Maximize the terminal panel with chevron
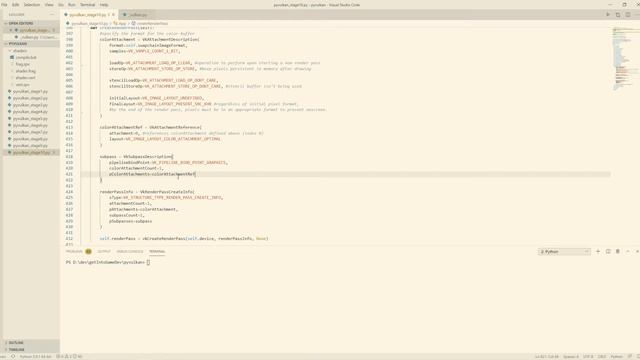 click(628, 251)
